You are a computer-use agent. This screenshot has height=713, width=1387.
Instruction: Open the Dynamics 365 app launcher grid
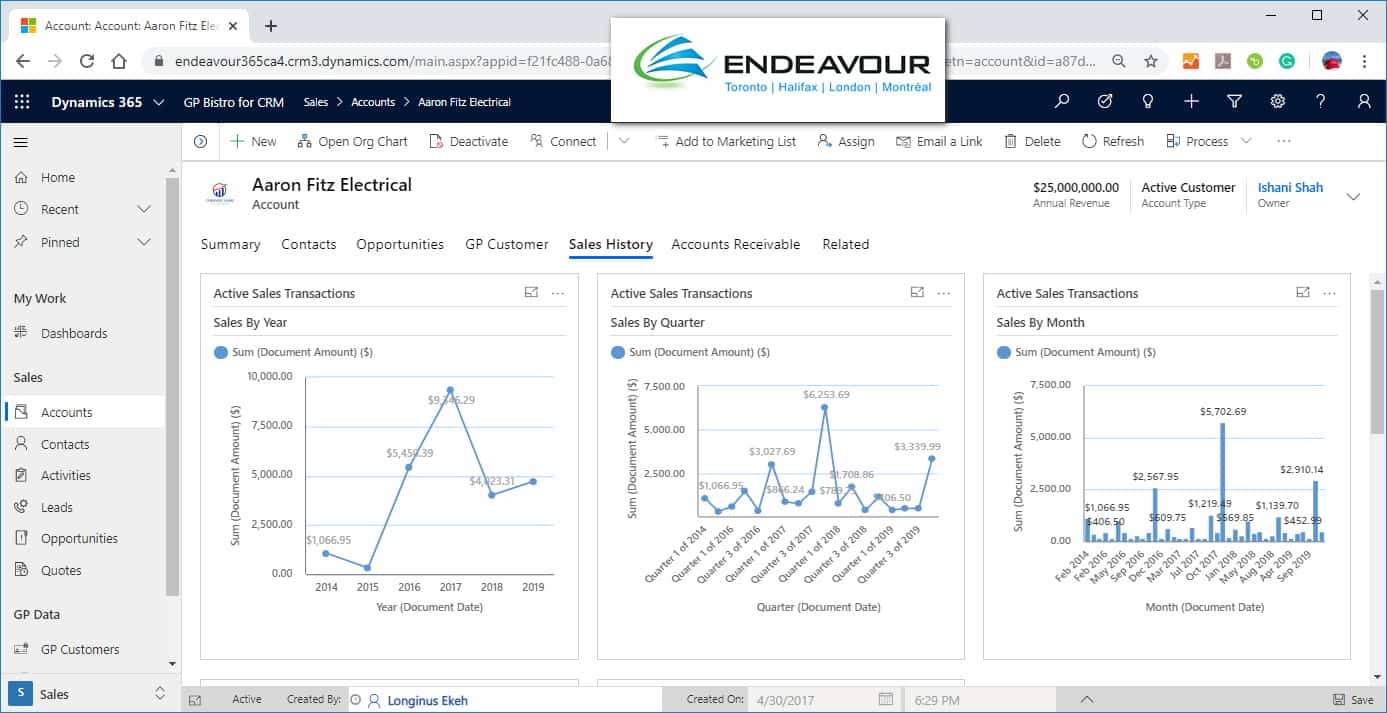[22, 102]
